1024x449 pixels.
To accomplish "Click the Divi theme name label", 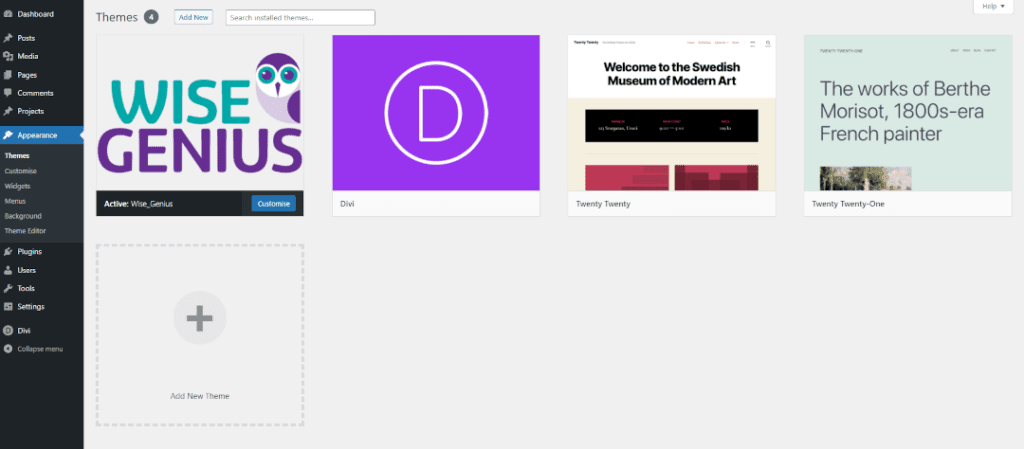I will pyautogui.click(x=347, y=204).
